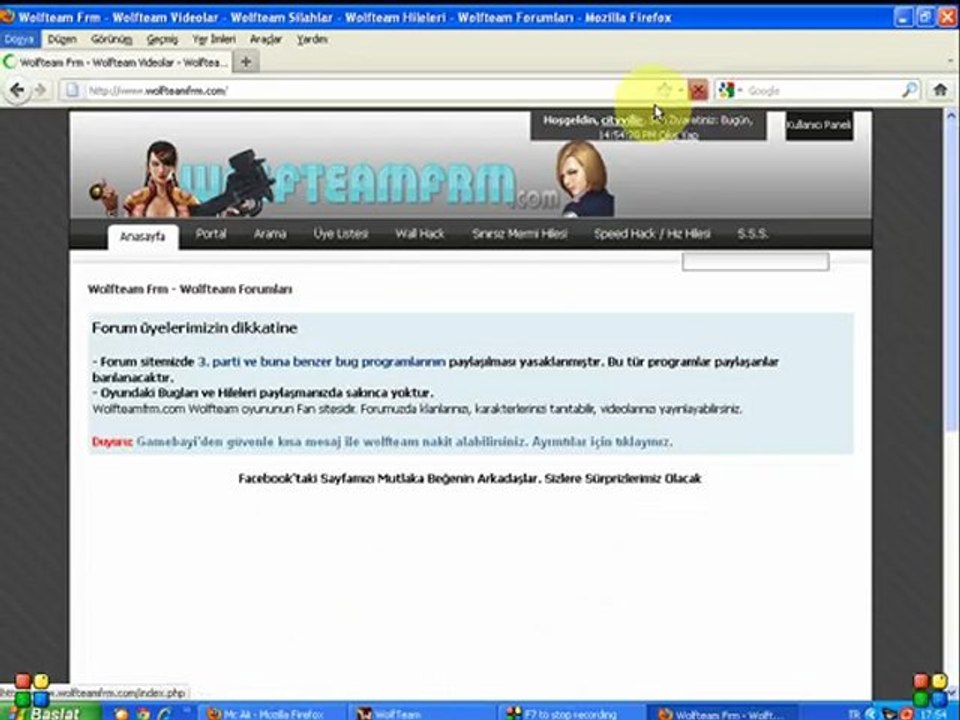Click the forward navigation arrow
Viewport: 960px width, 720px height.
pyautogui.click(x=40, y=91)
